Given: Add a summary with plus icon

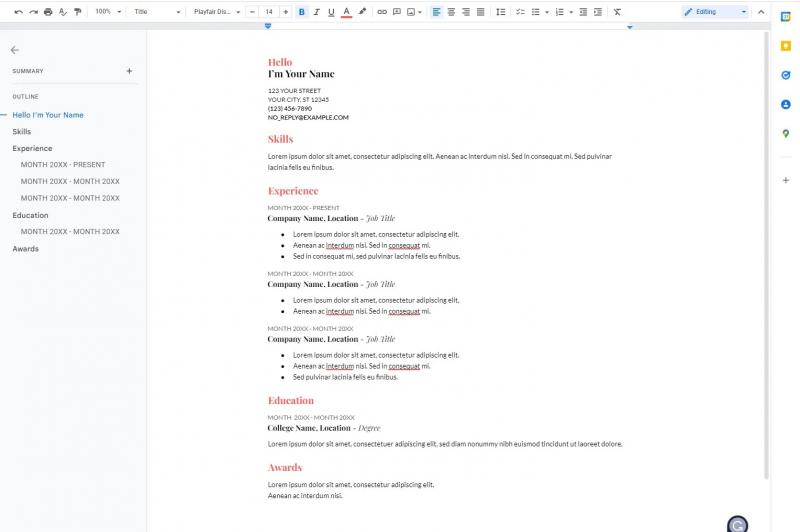Looking at the screenshot, I should point(129,71).
